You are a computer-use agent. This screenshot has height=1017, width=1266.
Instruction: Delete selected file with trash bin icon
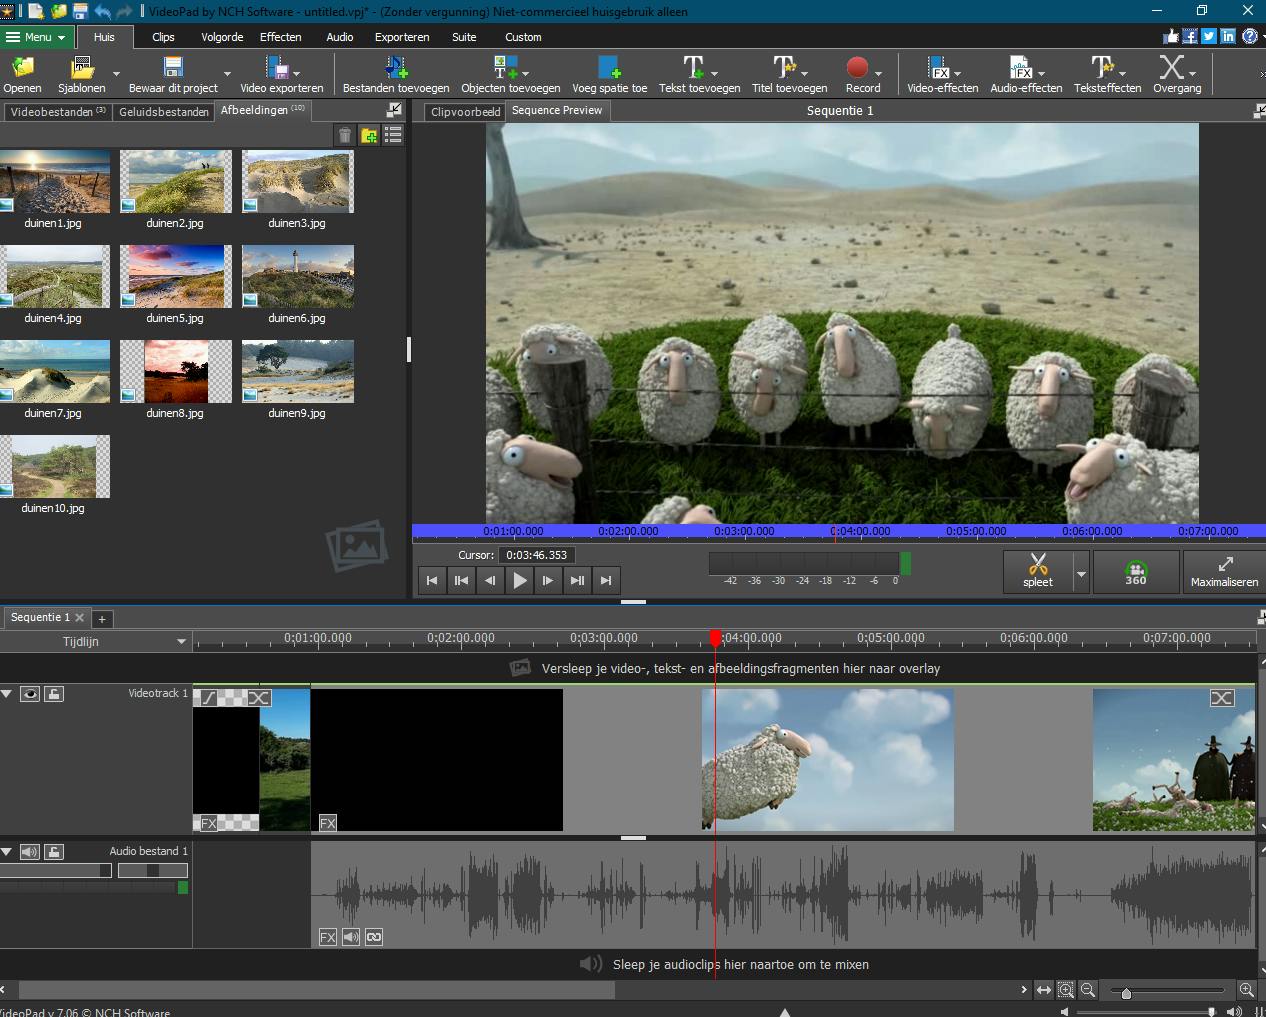click(345, 136)
